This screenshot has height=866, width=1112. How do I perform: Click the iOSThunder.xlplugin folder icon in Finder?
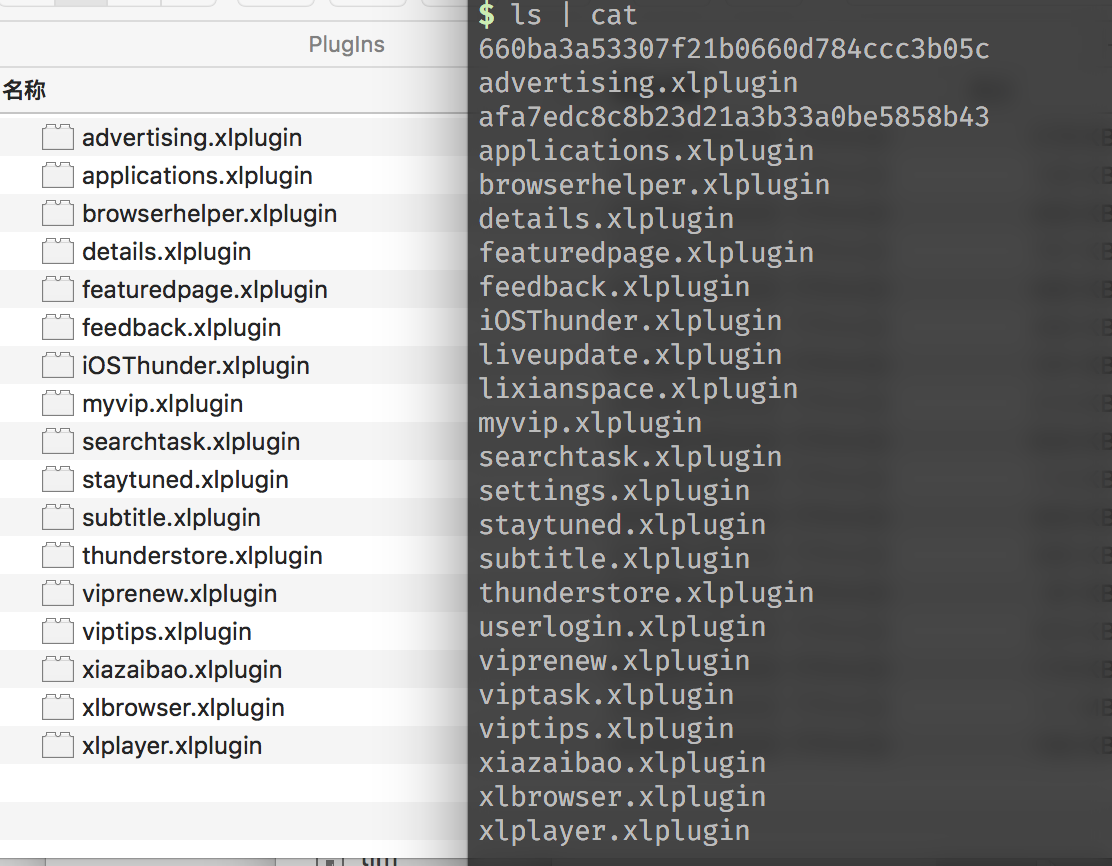[58, 366]
